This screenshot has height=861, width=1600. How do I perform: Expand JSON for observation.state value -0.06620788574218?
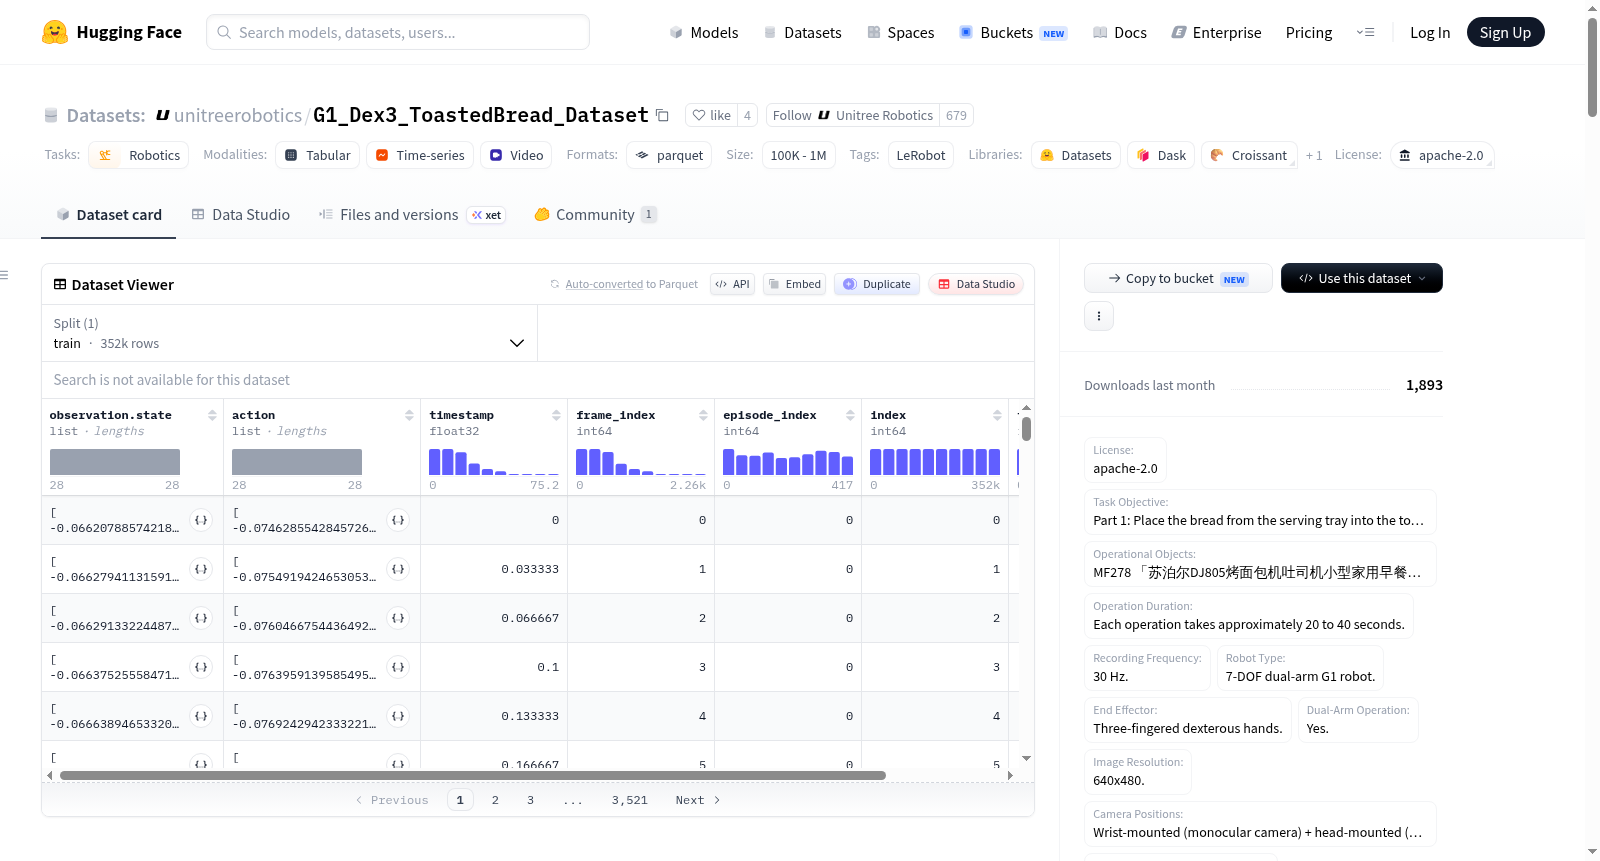[201, 520]
